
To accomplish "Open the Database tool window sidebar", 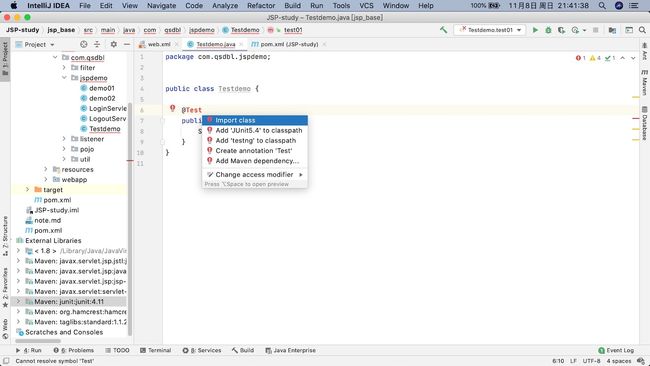I will pyautogui.click(x=645, y=124).
